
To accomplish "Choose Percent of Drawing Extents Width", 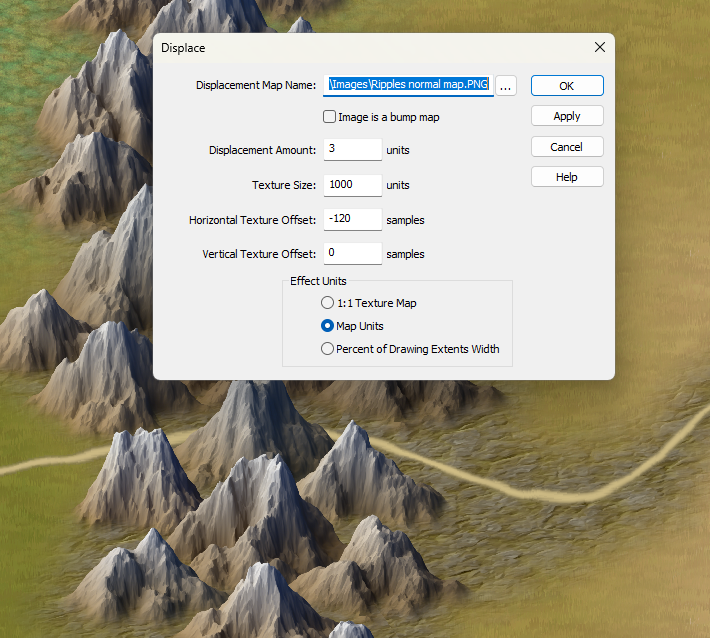I will (327, 349).
